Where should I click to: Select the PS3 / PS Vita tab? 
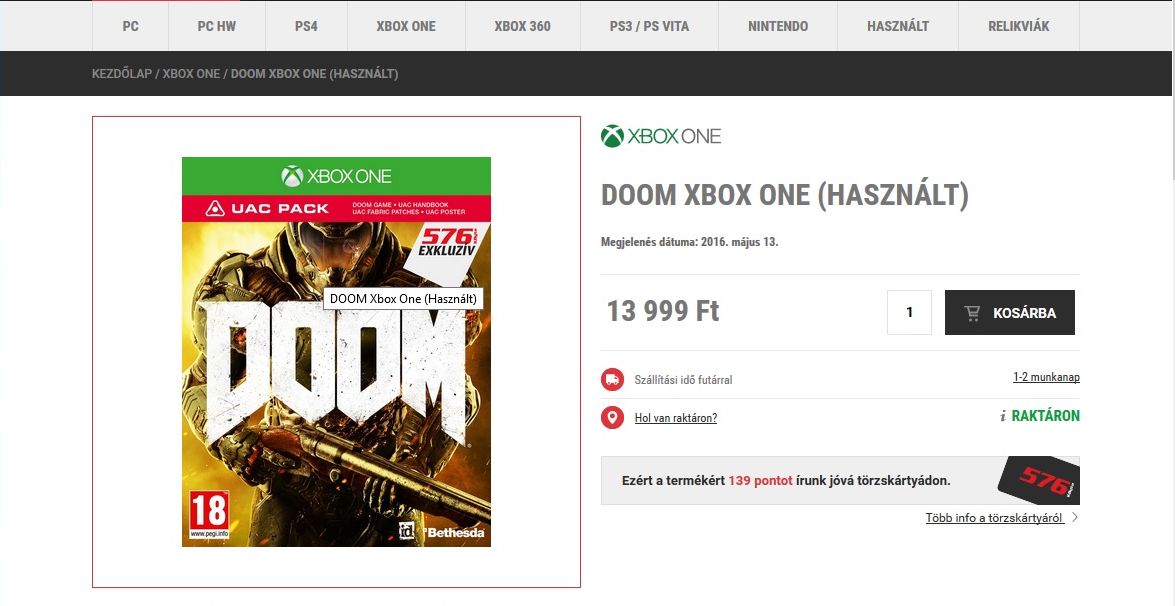[x=649, y=26]
